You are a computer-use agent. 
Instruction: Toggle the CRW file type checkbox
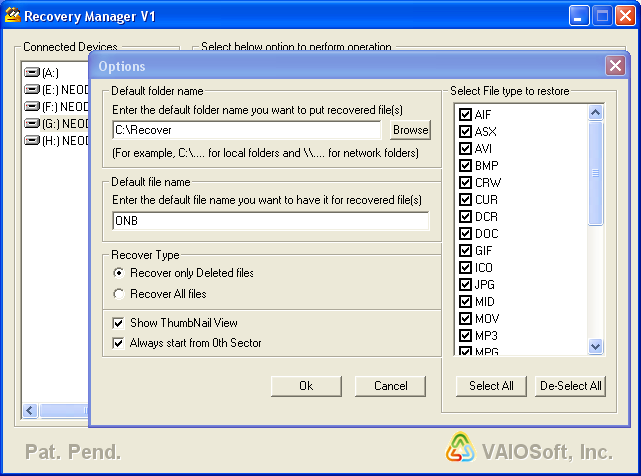tap(465, 182)
